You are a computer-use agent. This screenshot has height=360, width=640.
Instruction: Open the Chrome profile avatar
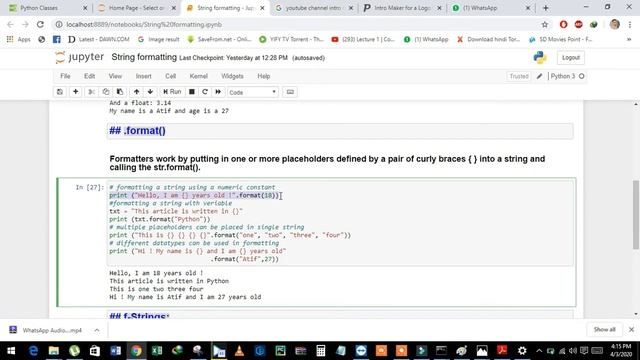(615, 24)
